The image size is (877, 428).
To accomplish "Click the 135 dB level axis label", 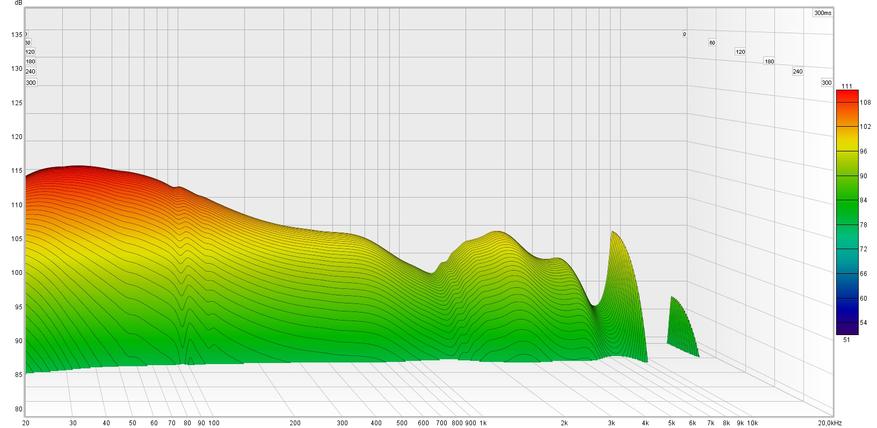I will (16, 35).
